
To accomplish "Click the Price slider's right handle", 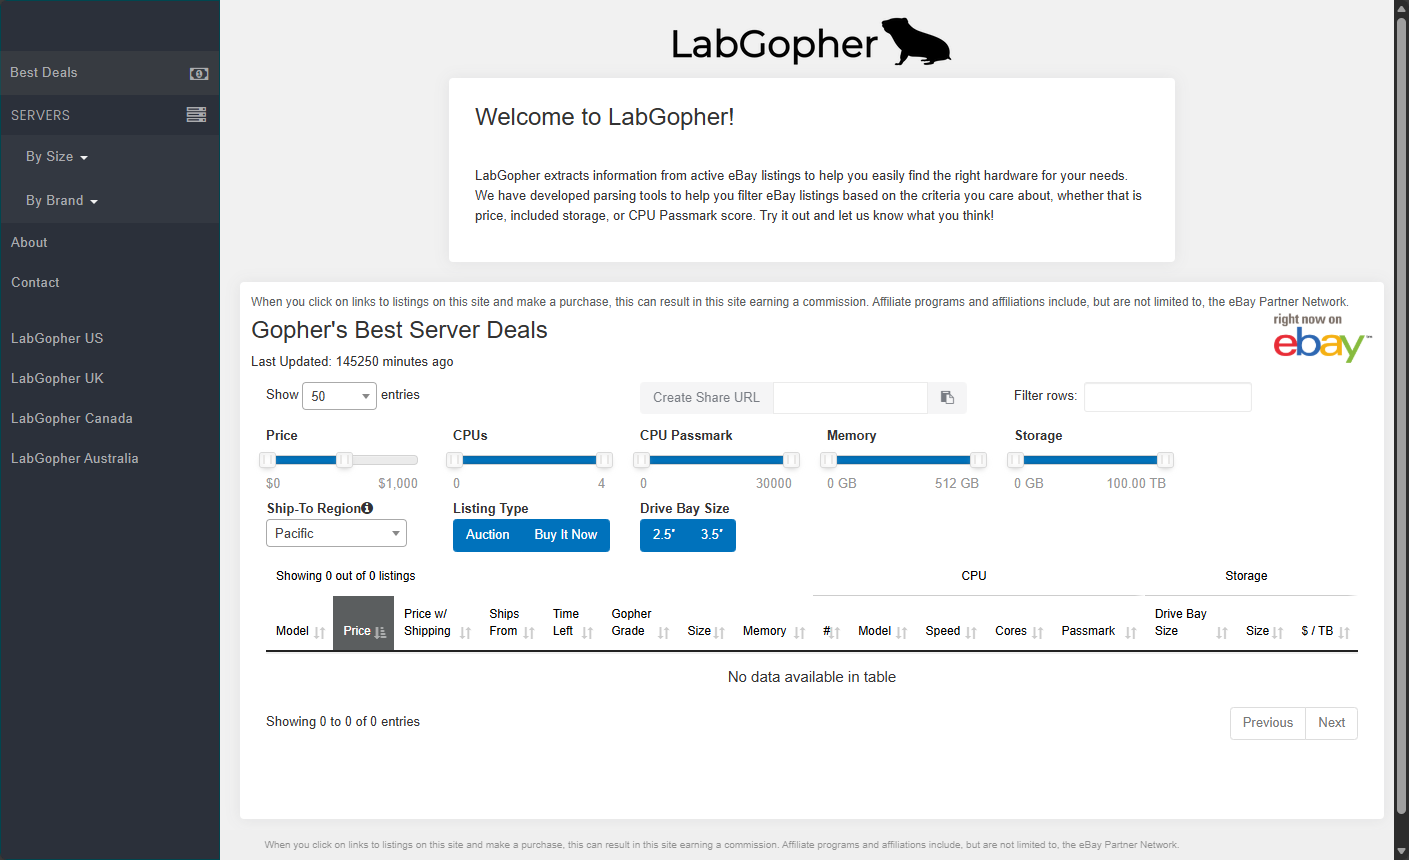I will point(344,460).
